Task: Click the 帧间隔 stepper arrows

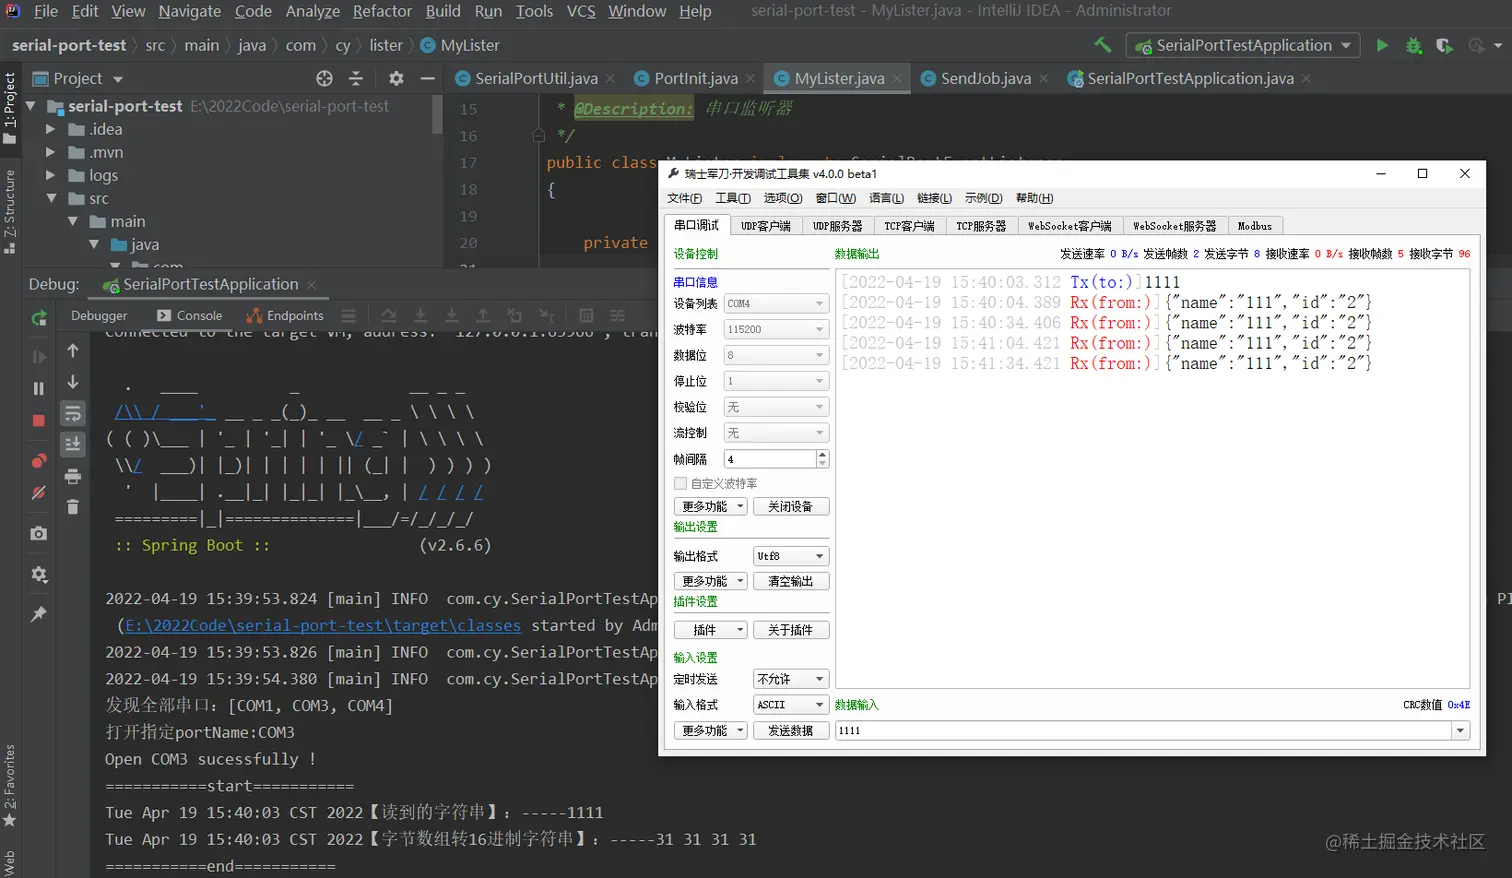Action: tap(823, 459)
